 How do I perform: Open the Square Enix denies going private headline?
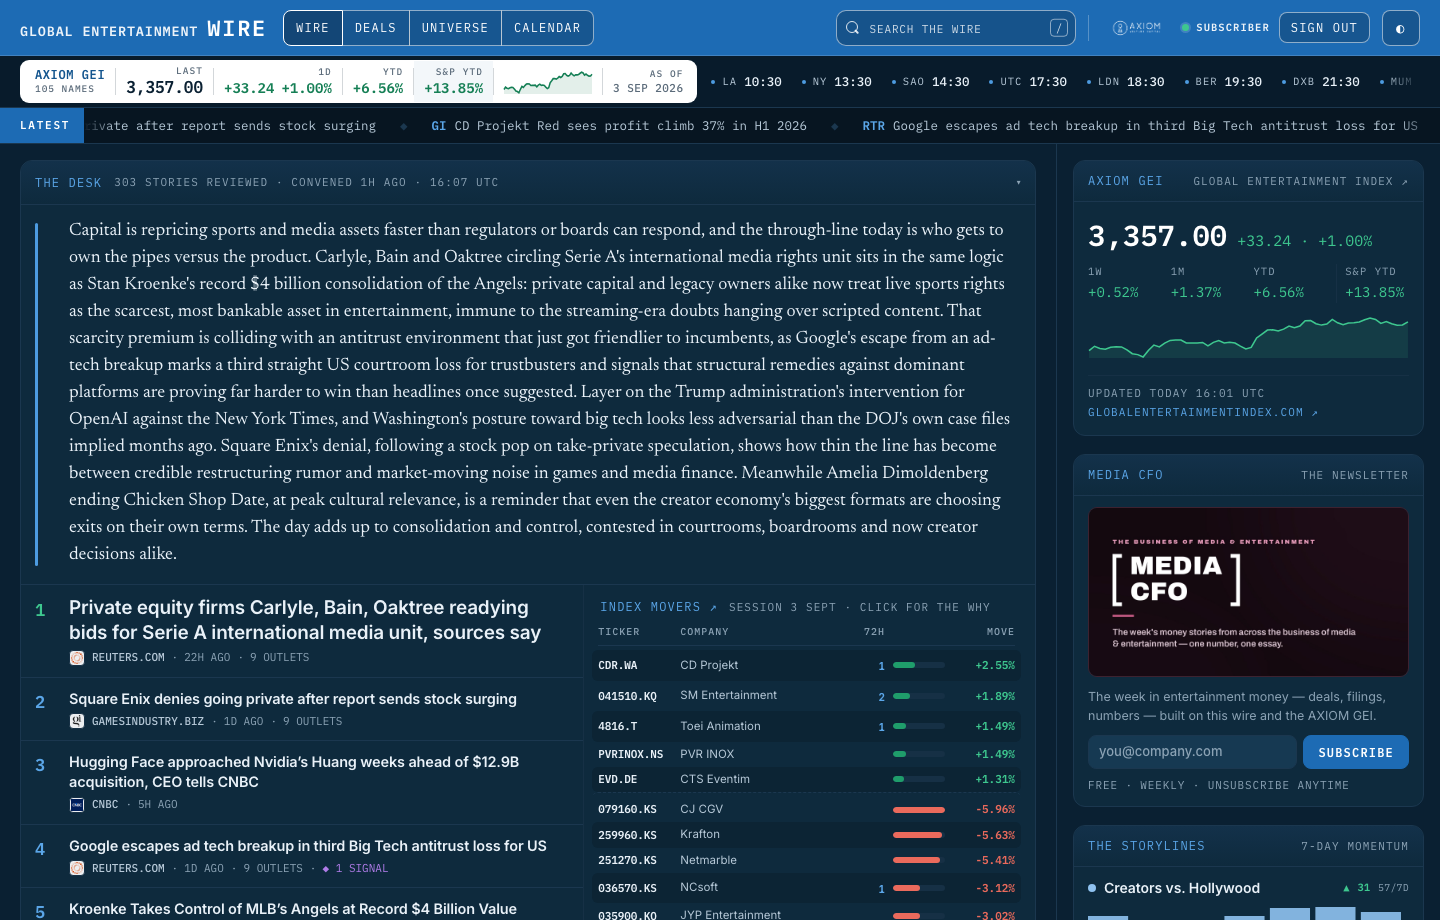(x=293, y=699)
